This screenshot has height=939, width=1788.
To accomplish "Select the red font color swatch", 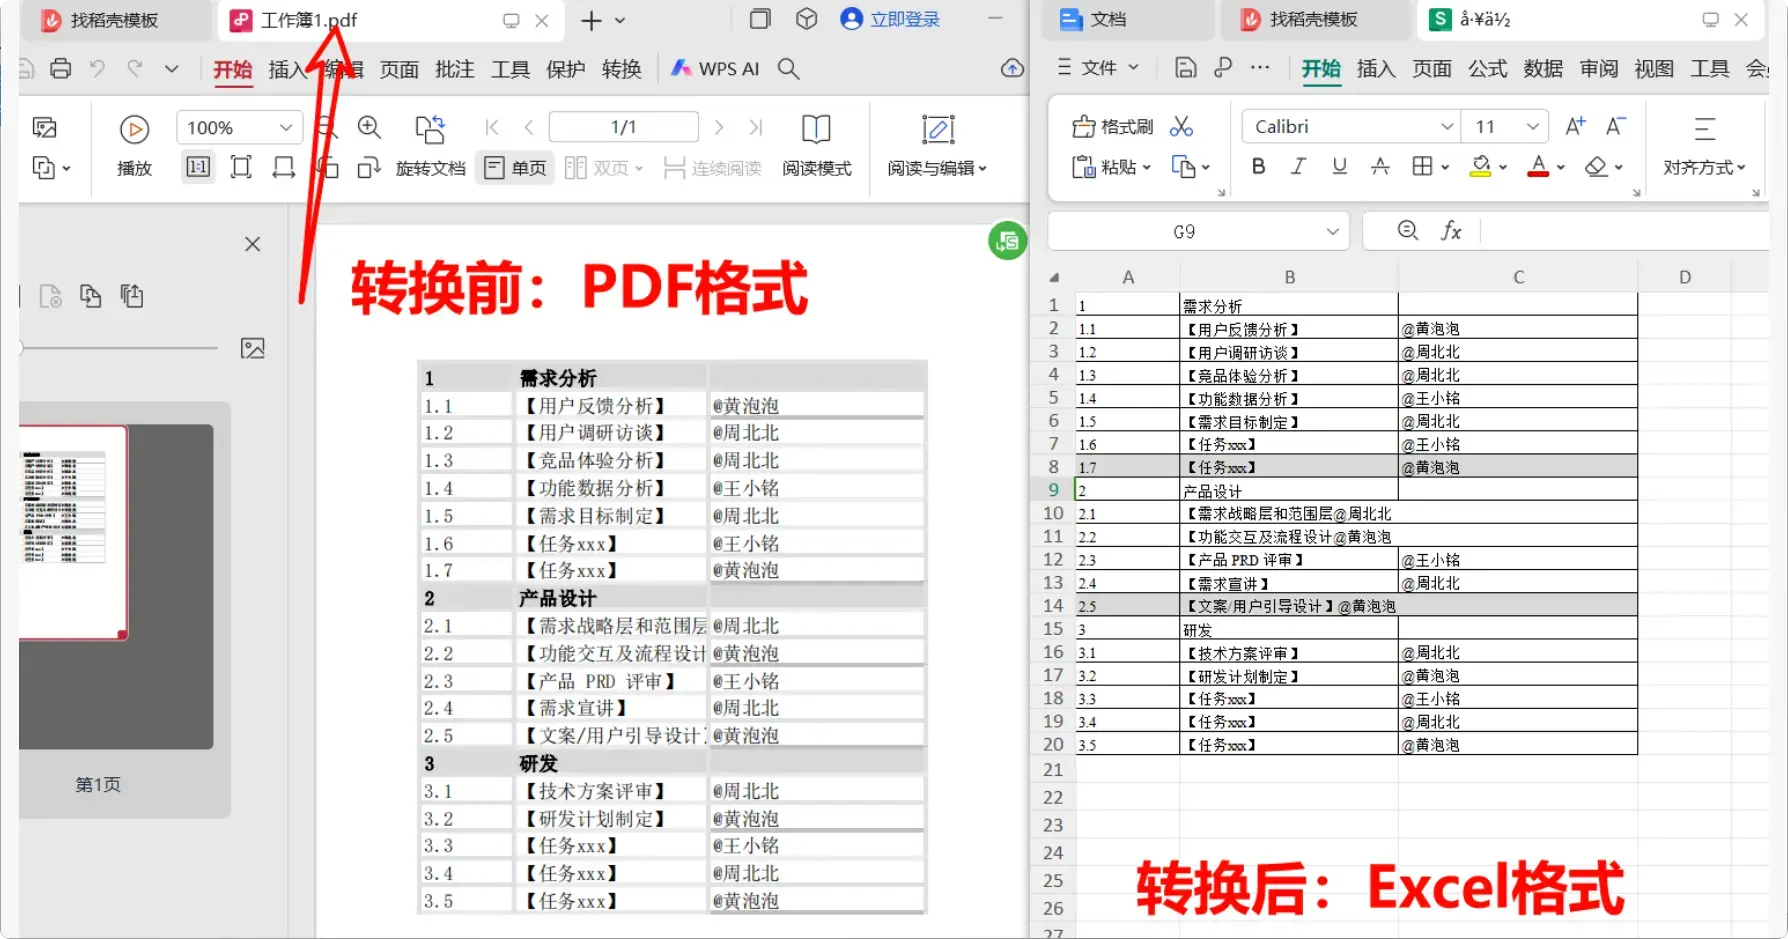I will click(1540, 172).
